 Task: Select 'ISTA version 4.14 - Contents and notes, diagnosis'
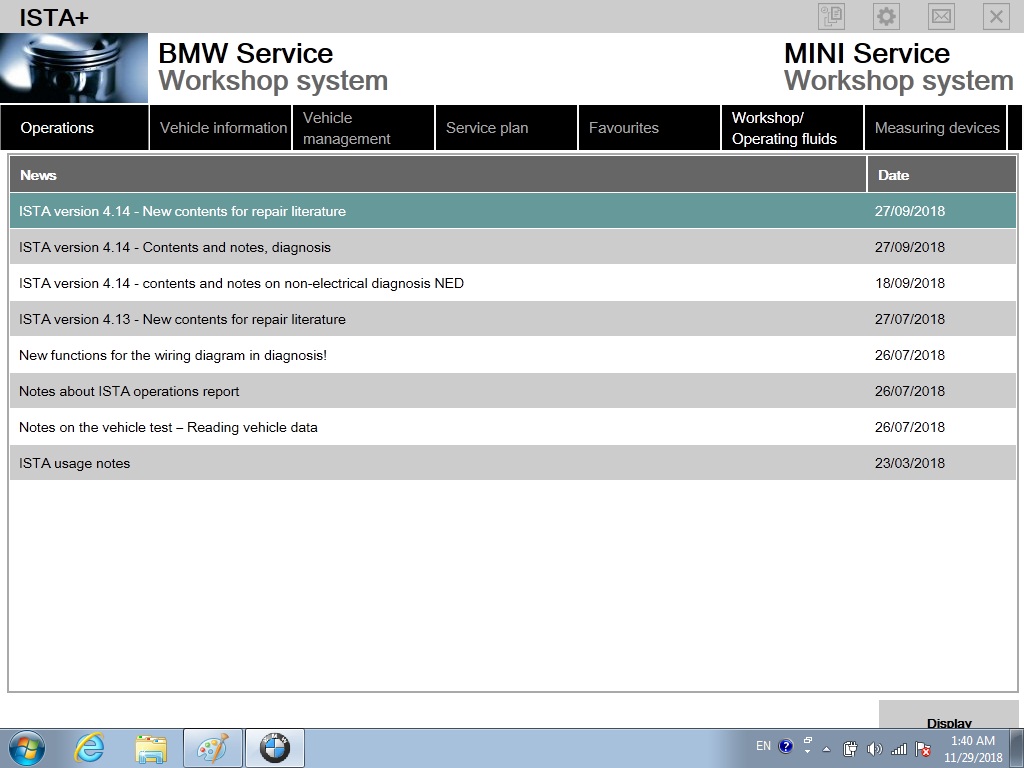pyautogui.click(x=513, y=247)
